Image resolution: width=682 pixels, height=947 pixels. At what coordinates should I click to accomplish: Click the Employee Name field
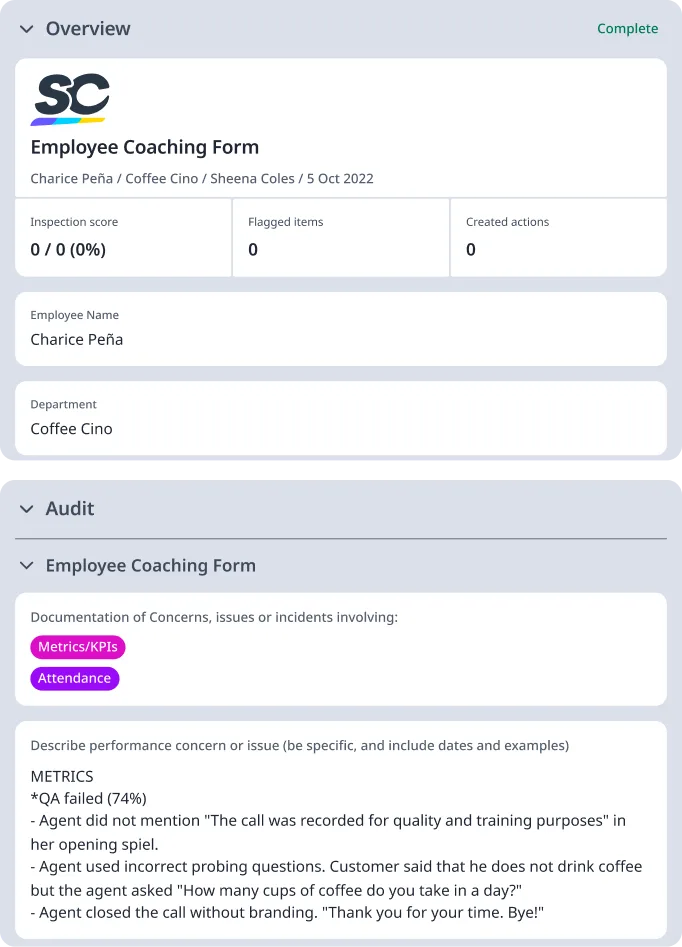tap(340, 329)
